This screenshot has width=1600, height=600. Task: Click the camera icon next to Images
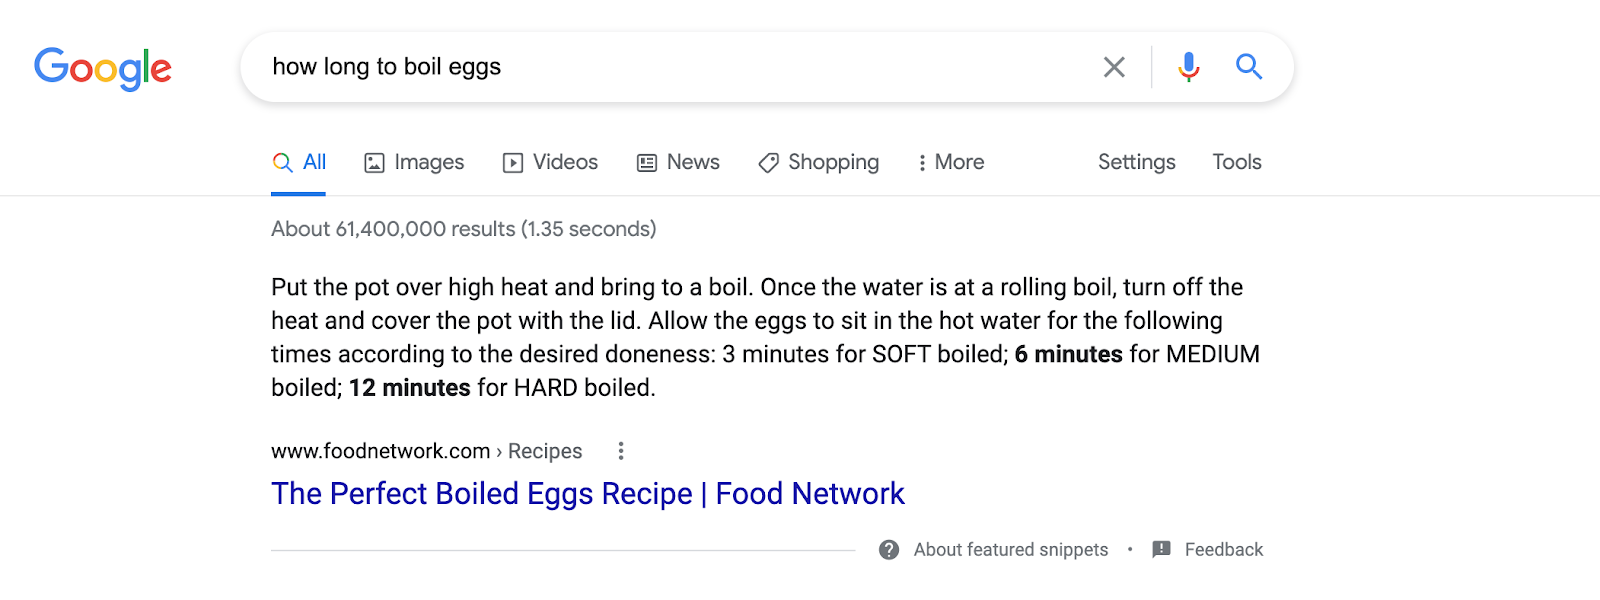374,162
